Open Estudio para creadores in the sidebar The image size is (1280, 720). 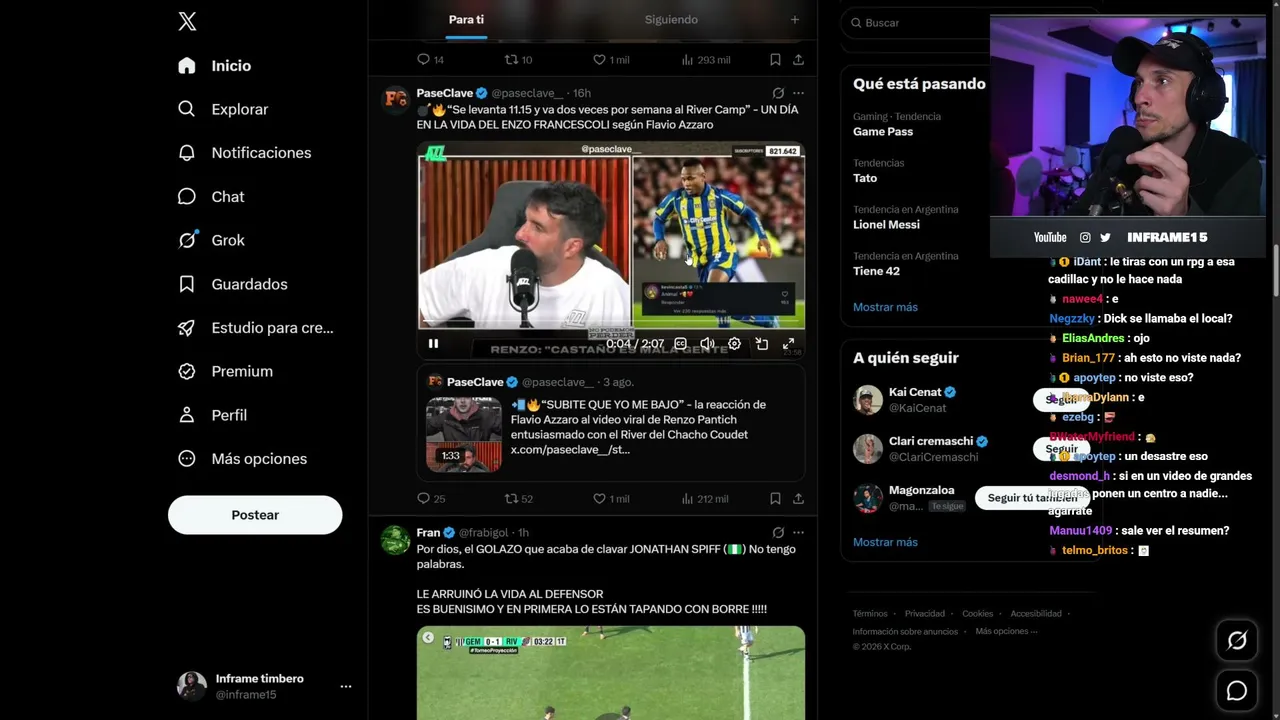coord(255,328)
